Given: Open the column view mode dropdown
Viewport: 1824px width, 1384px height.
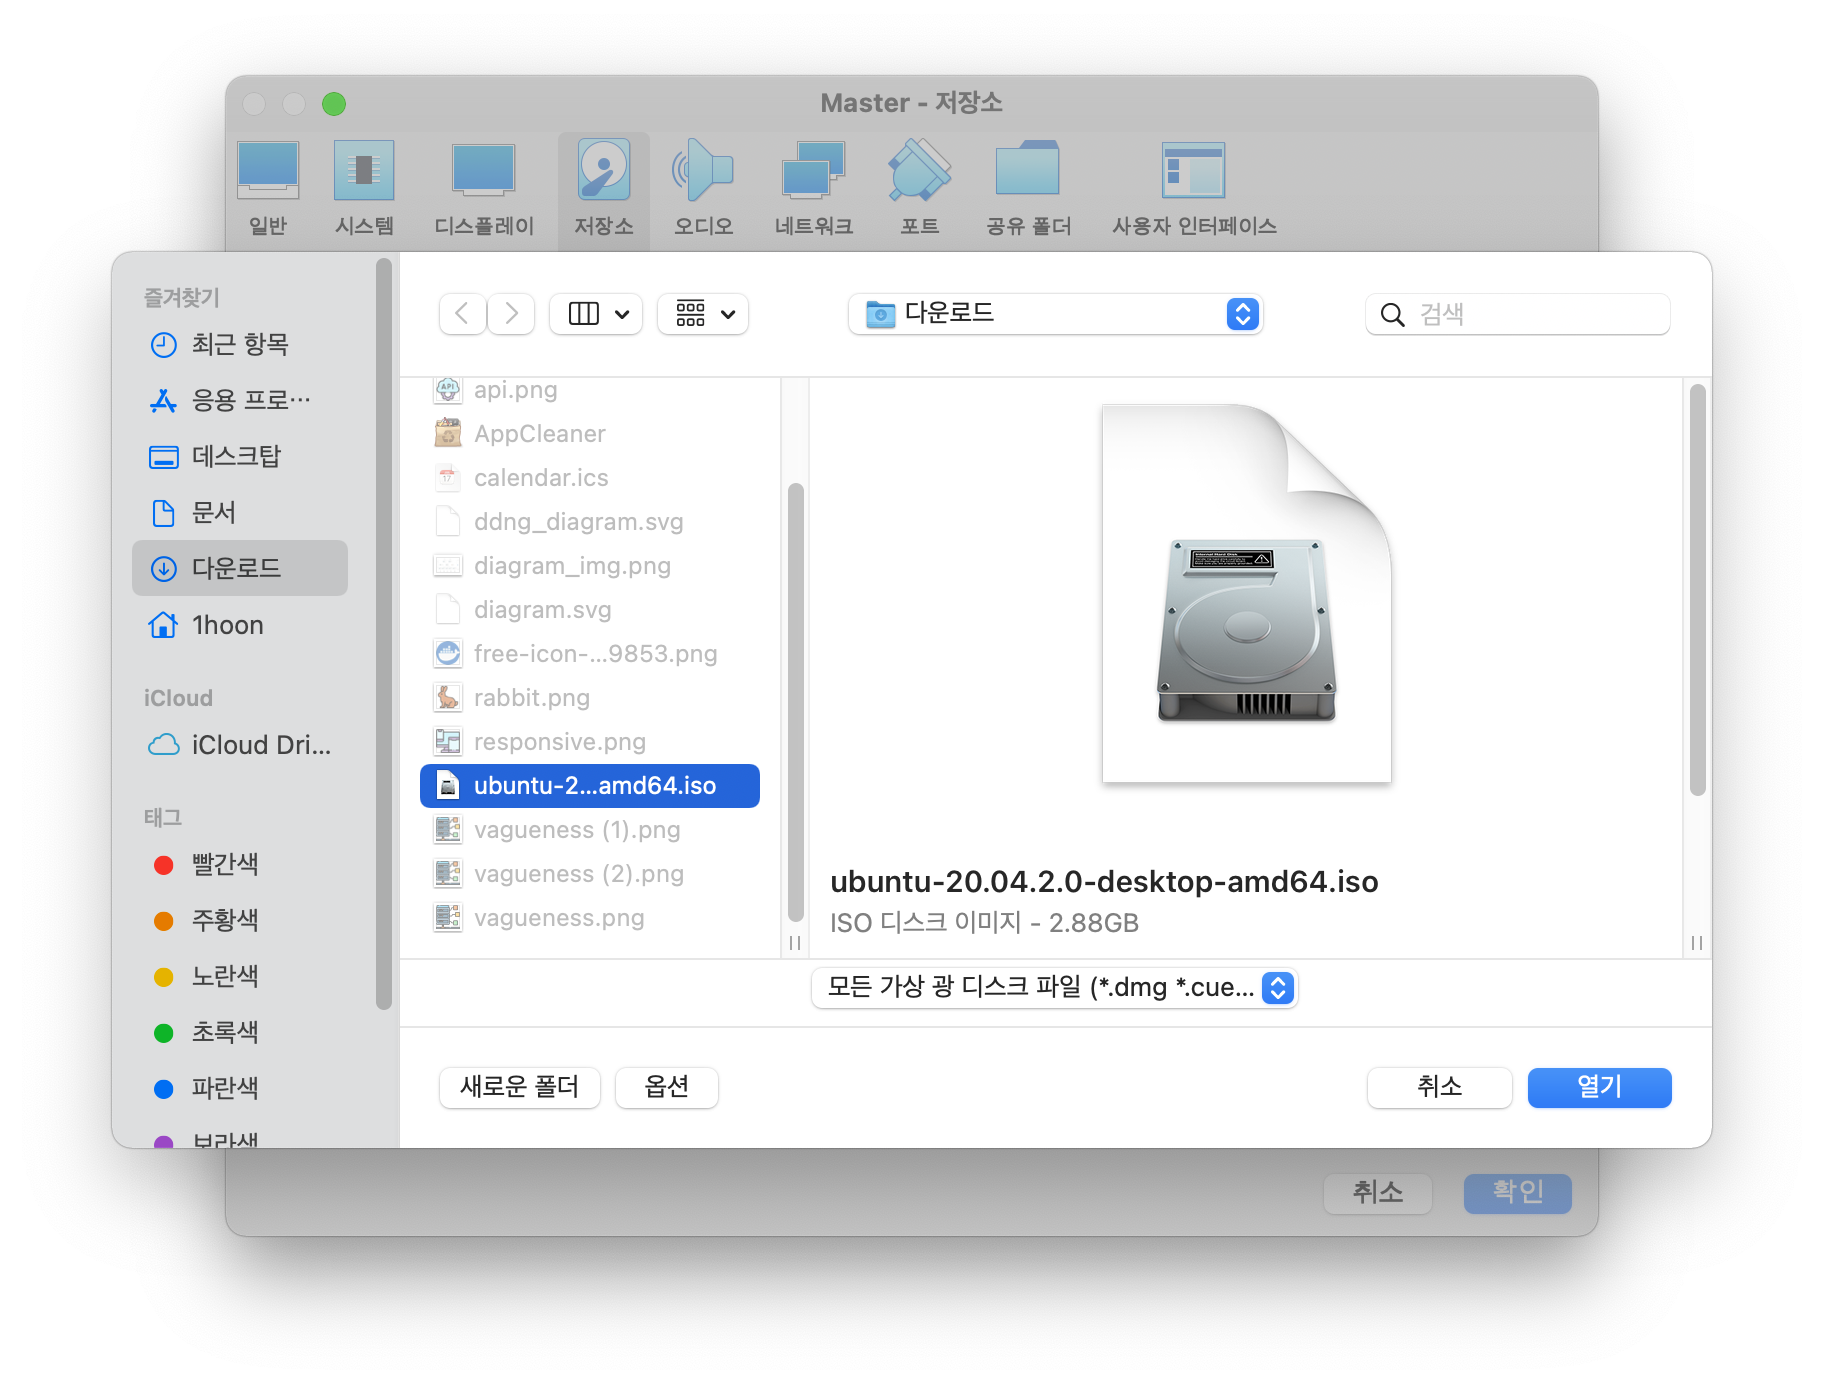Looking at the screenshot, I should (x=597, y=314).
